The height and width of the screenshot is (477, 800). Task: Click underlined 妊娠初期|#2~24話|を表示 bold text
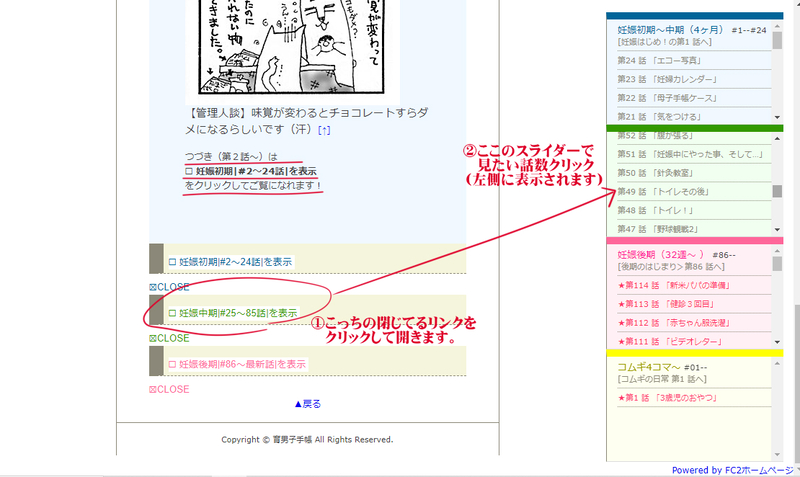(251, 171)
